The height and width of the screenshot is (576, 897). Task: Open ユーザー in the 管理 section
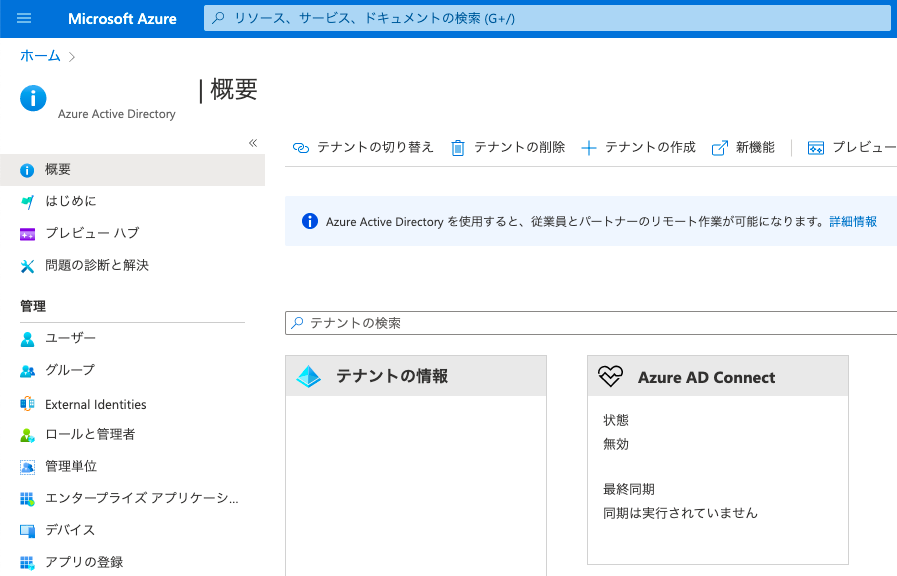click(x=132, y=339)
